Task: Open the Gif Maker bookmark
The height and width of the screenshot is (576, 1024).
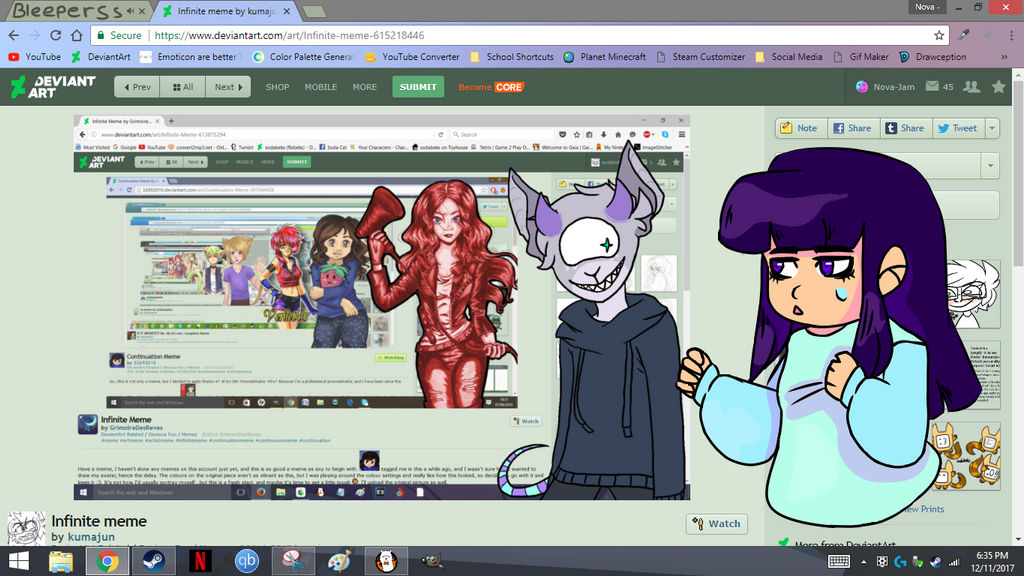Action: click(x=861, y=57)
